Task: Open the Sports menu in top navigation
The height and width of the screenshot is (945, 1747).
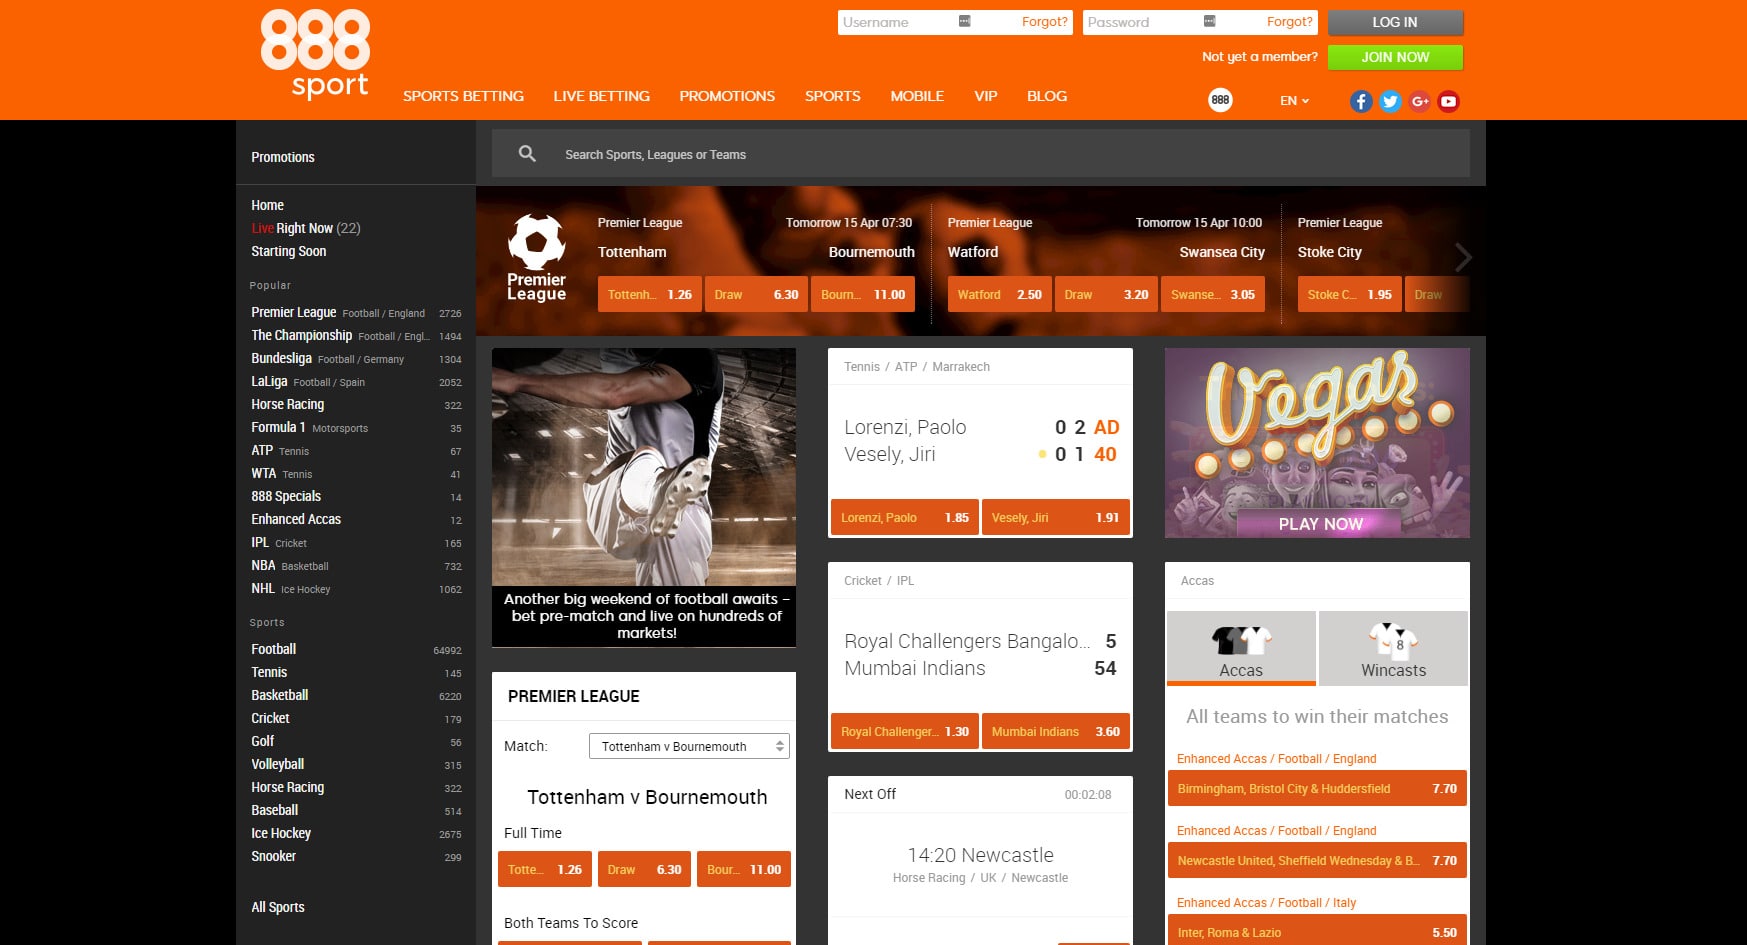Action: point(832,96)
